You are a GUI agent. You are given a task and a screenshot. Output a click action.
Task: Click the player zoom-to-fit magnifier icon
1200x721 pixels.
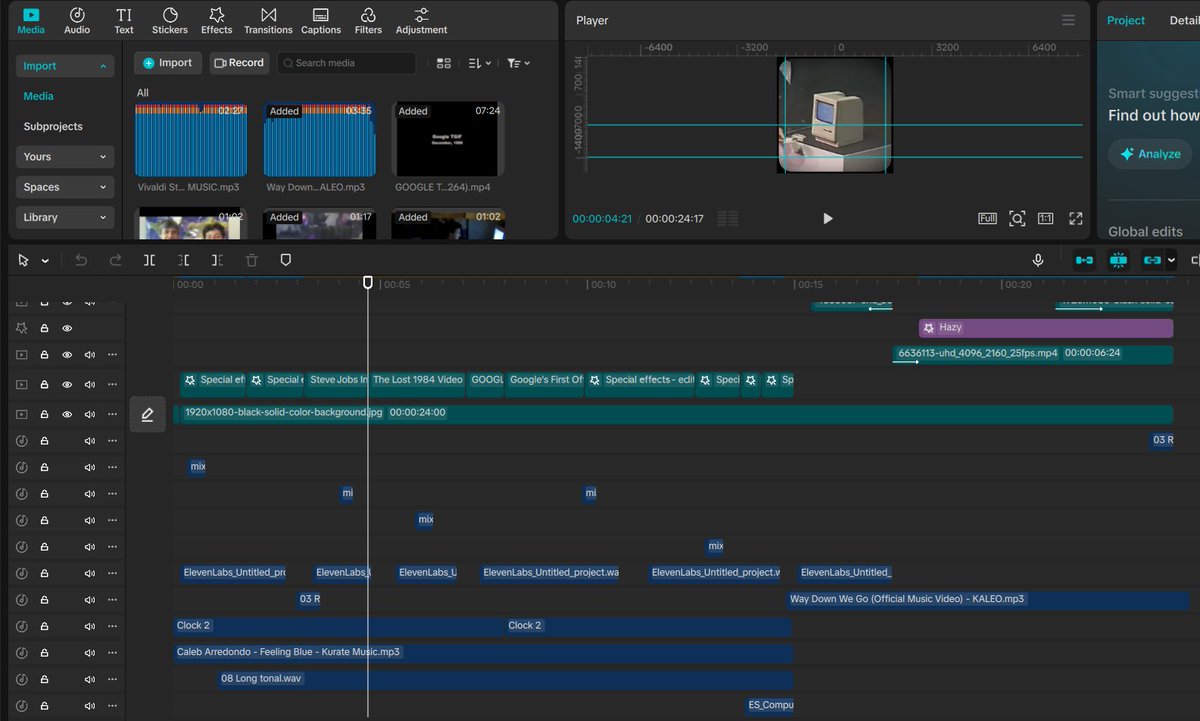pos(1017,218)
